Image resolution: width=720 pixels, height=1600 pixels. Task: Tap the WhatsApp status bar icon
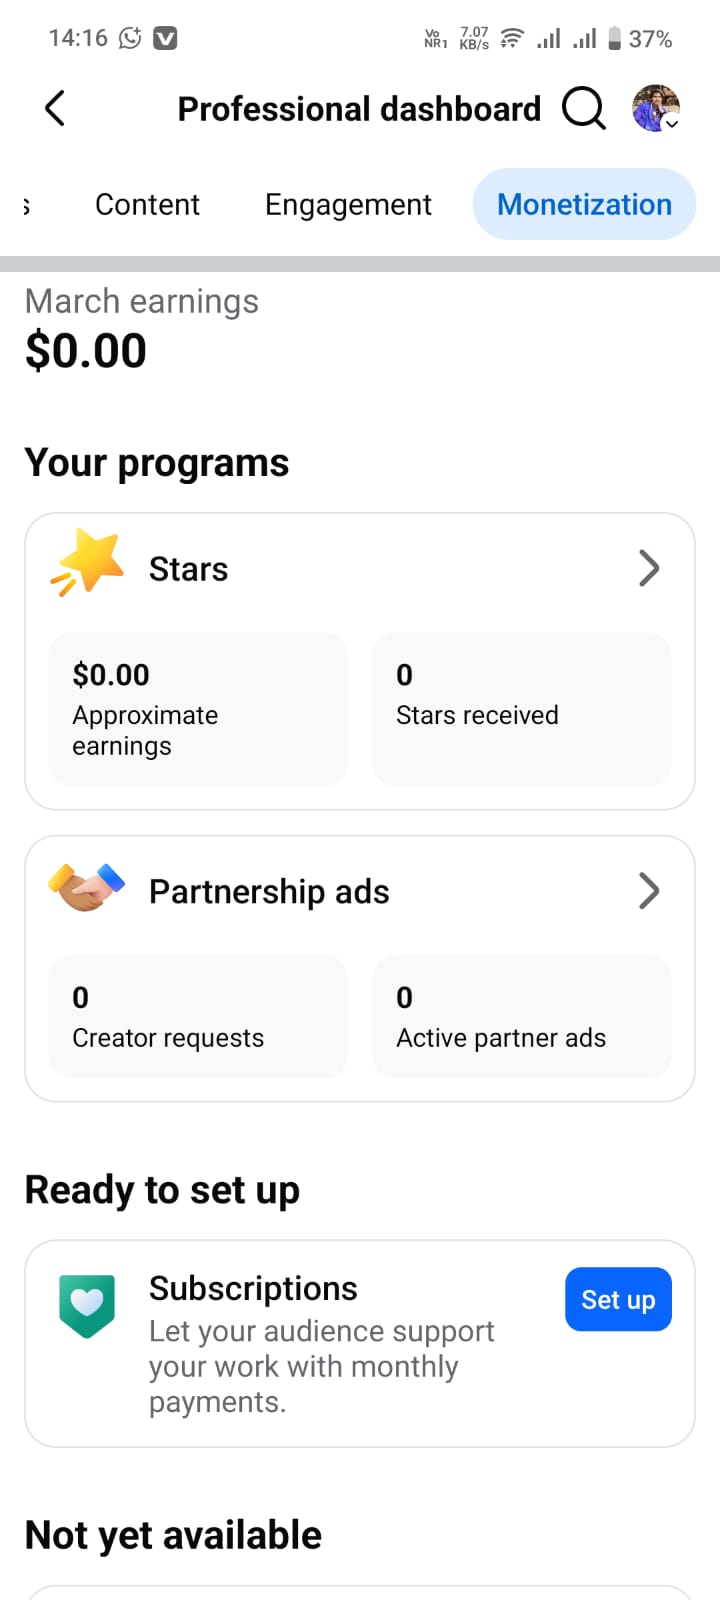click(x=130, y=38)
